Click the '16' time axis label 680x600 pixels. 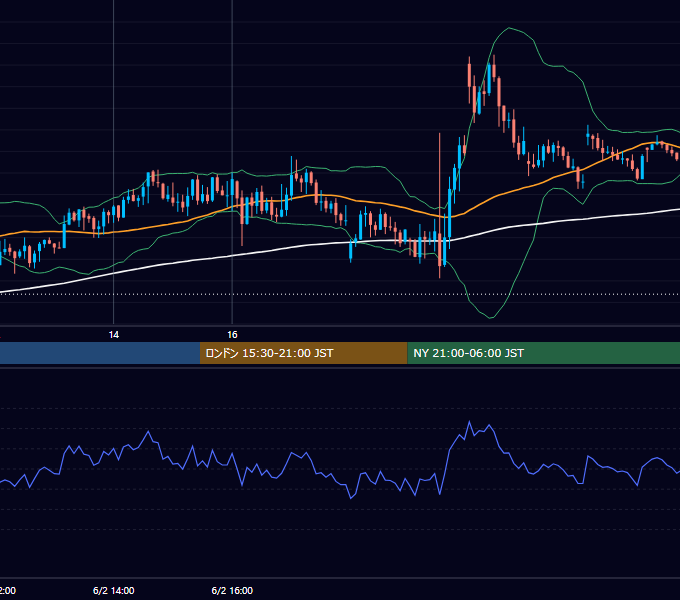pyautogui.click(x=232, y=335)
